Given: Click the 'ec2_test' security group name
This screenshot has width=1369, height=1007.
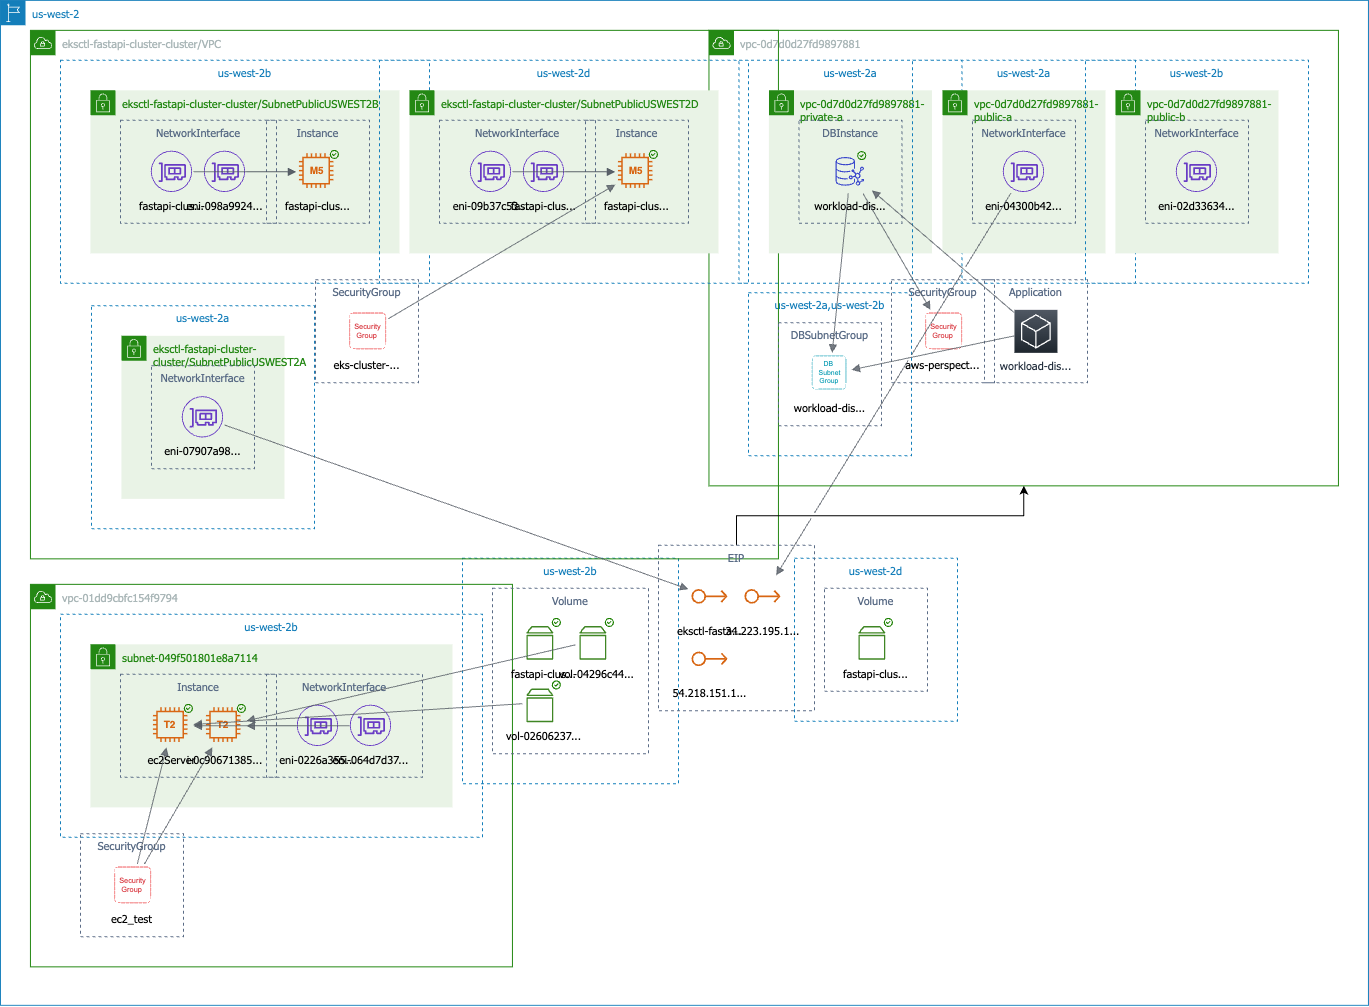Looking at the screenshot, I should pos(132,919).
